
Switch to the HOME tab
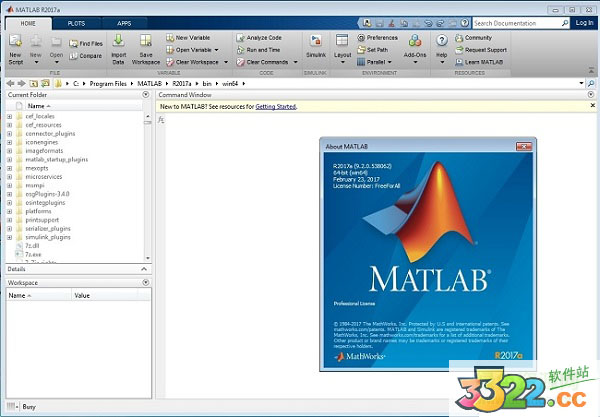coord(28,24)
